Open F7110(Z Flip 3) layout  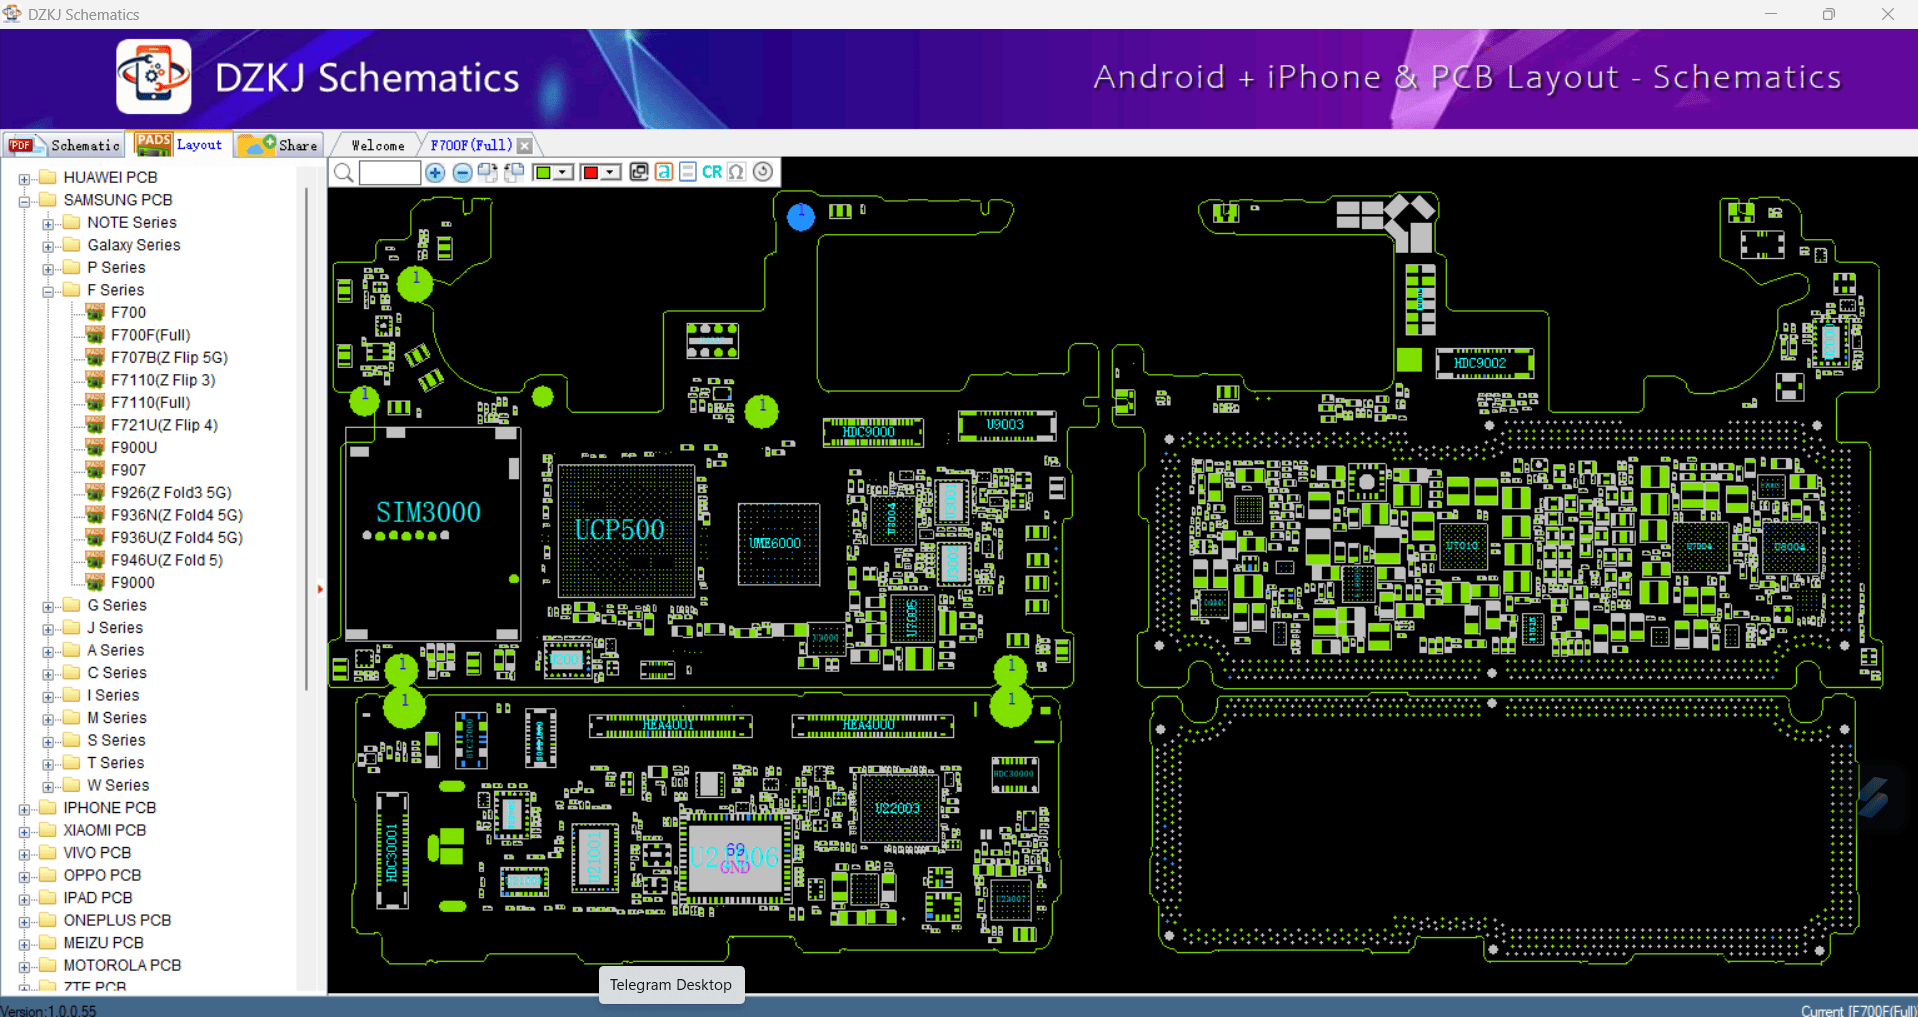[x=163, y=380]
